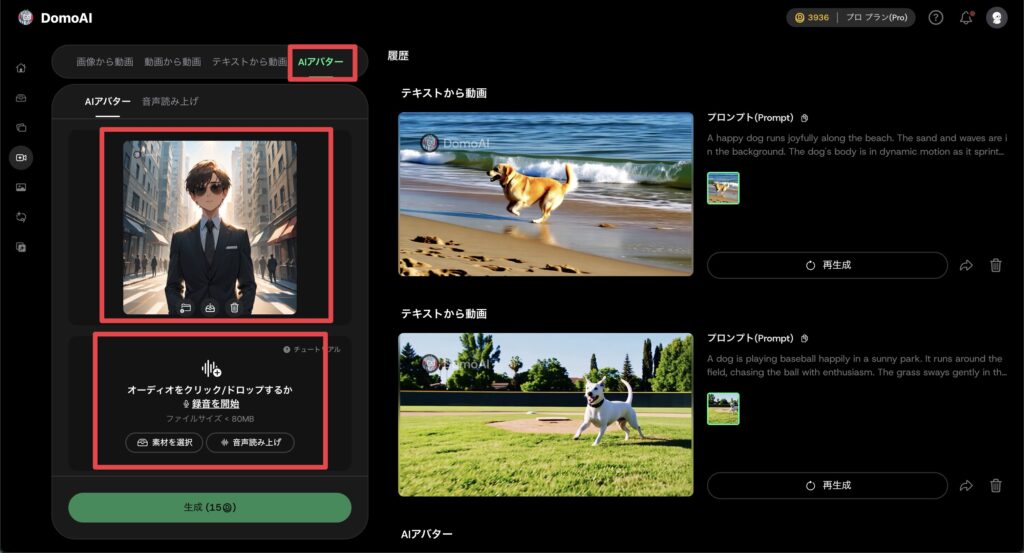Open the layered copy icon in sidebar
This screenshot has height=553, width=1024.
[21, 247]
